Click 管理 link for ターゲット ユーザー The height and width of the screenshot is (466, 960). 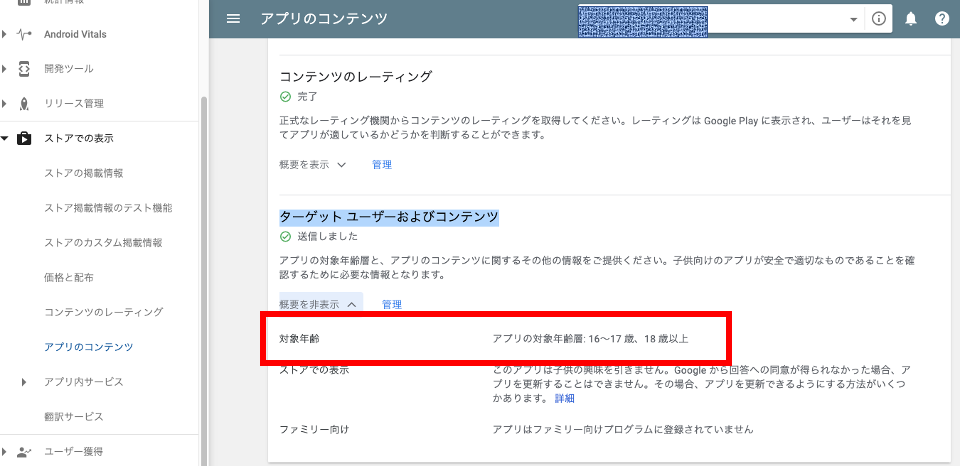[392, 304]
